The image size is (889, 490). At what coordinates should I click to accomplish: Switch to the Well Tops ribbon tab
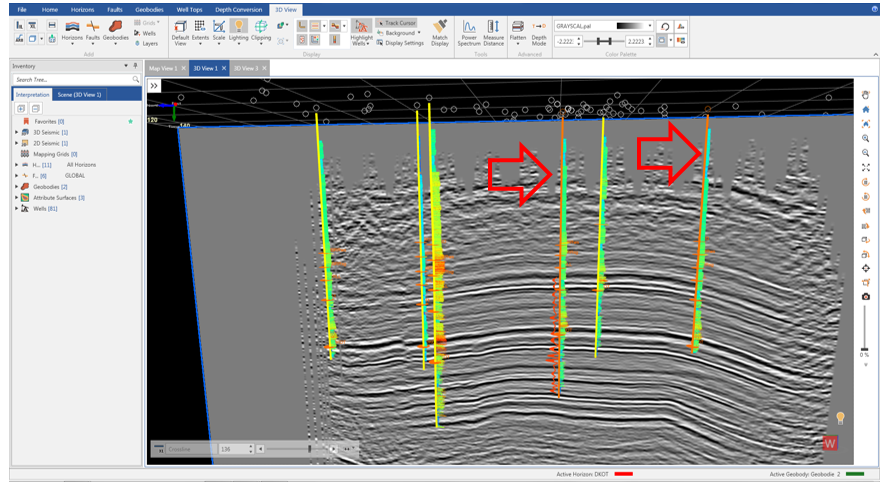coord(189,10)
